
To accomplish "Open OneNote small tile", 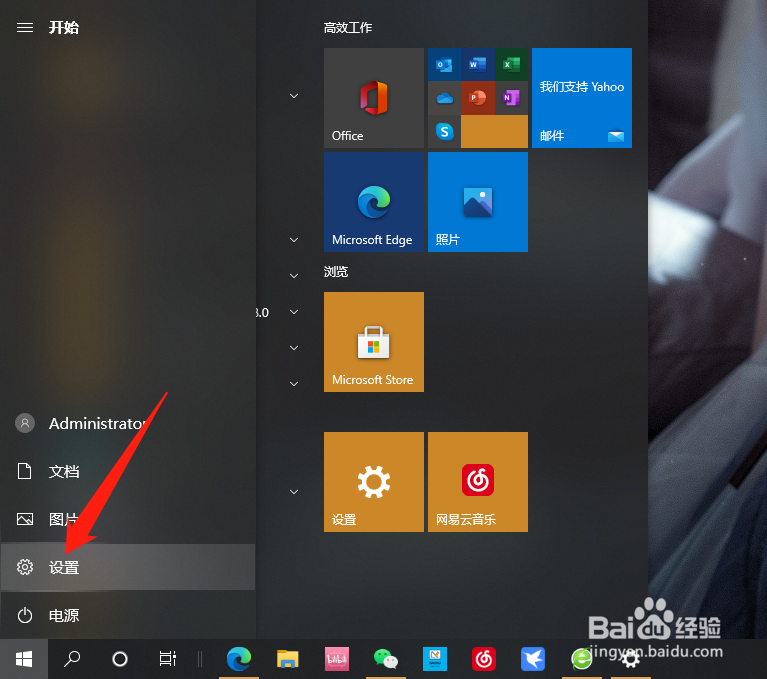I will [x=511, y=98].
